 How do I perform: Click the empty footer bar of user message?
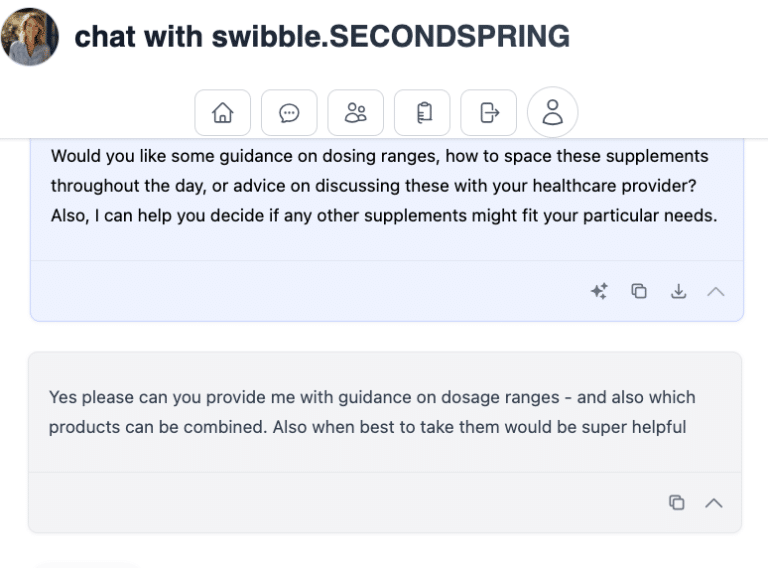click(340, 502)
